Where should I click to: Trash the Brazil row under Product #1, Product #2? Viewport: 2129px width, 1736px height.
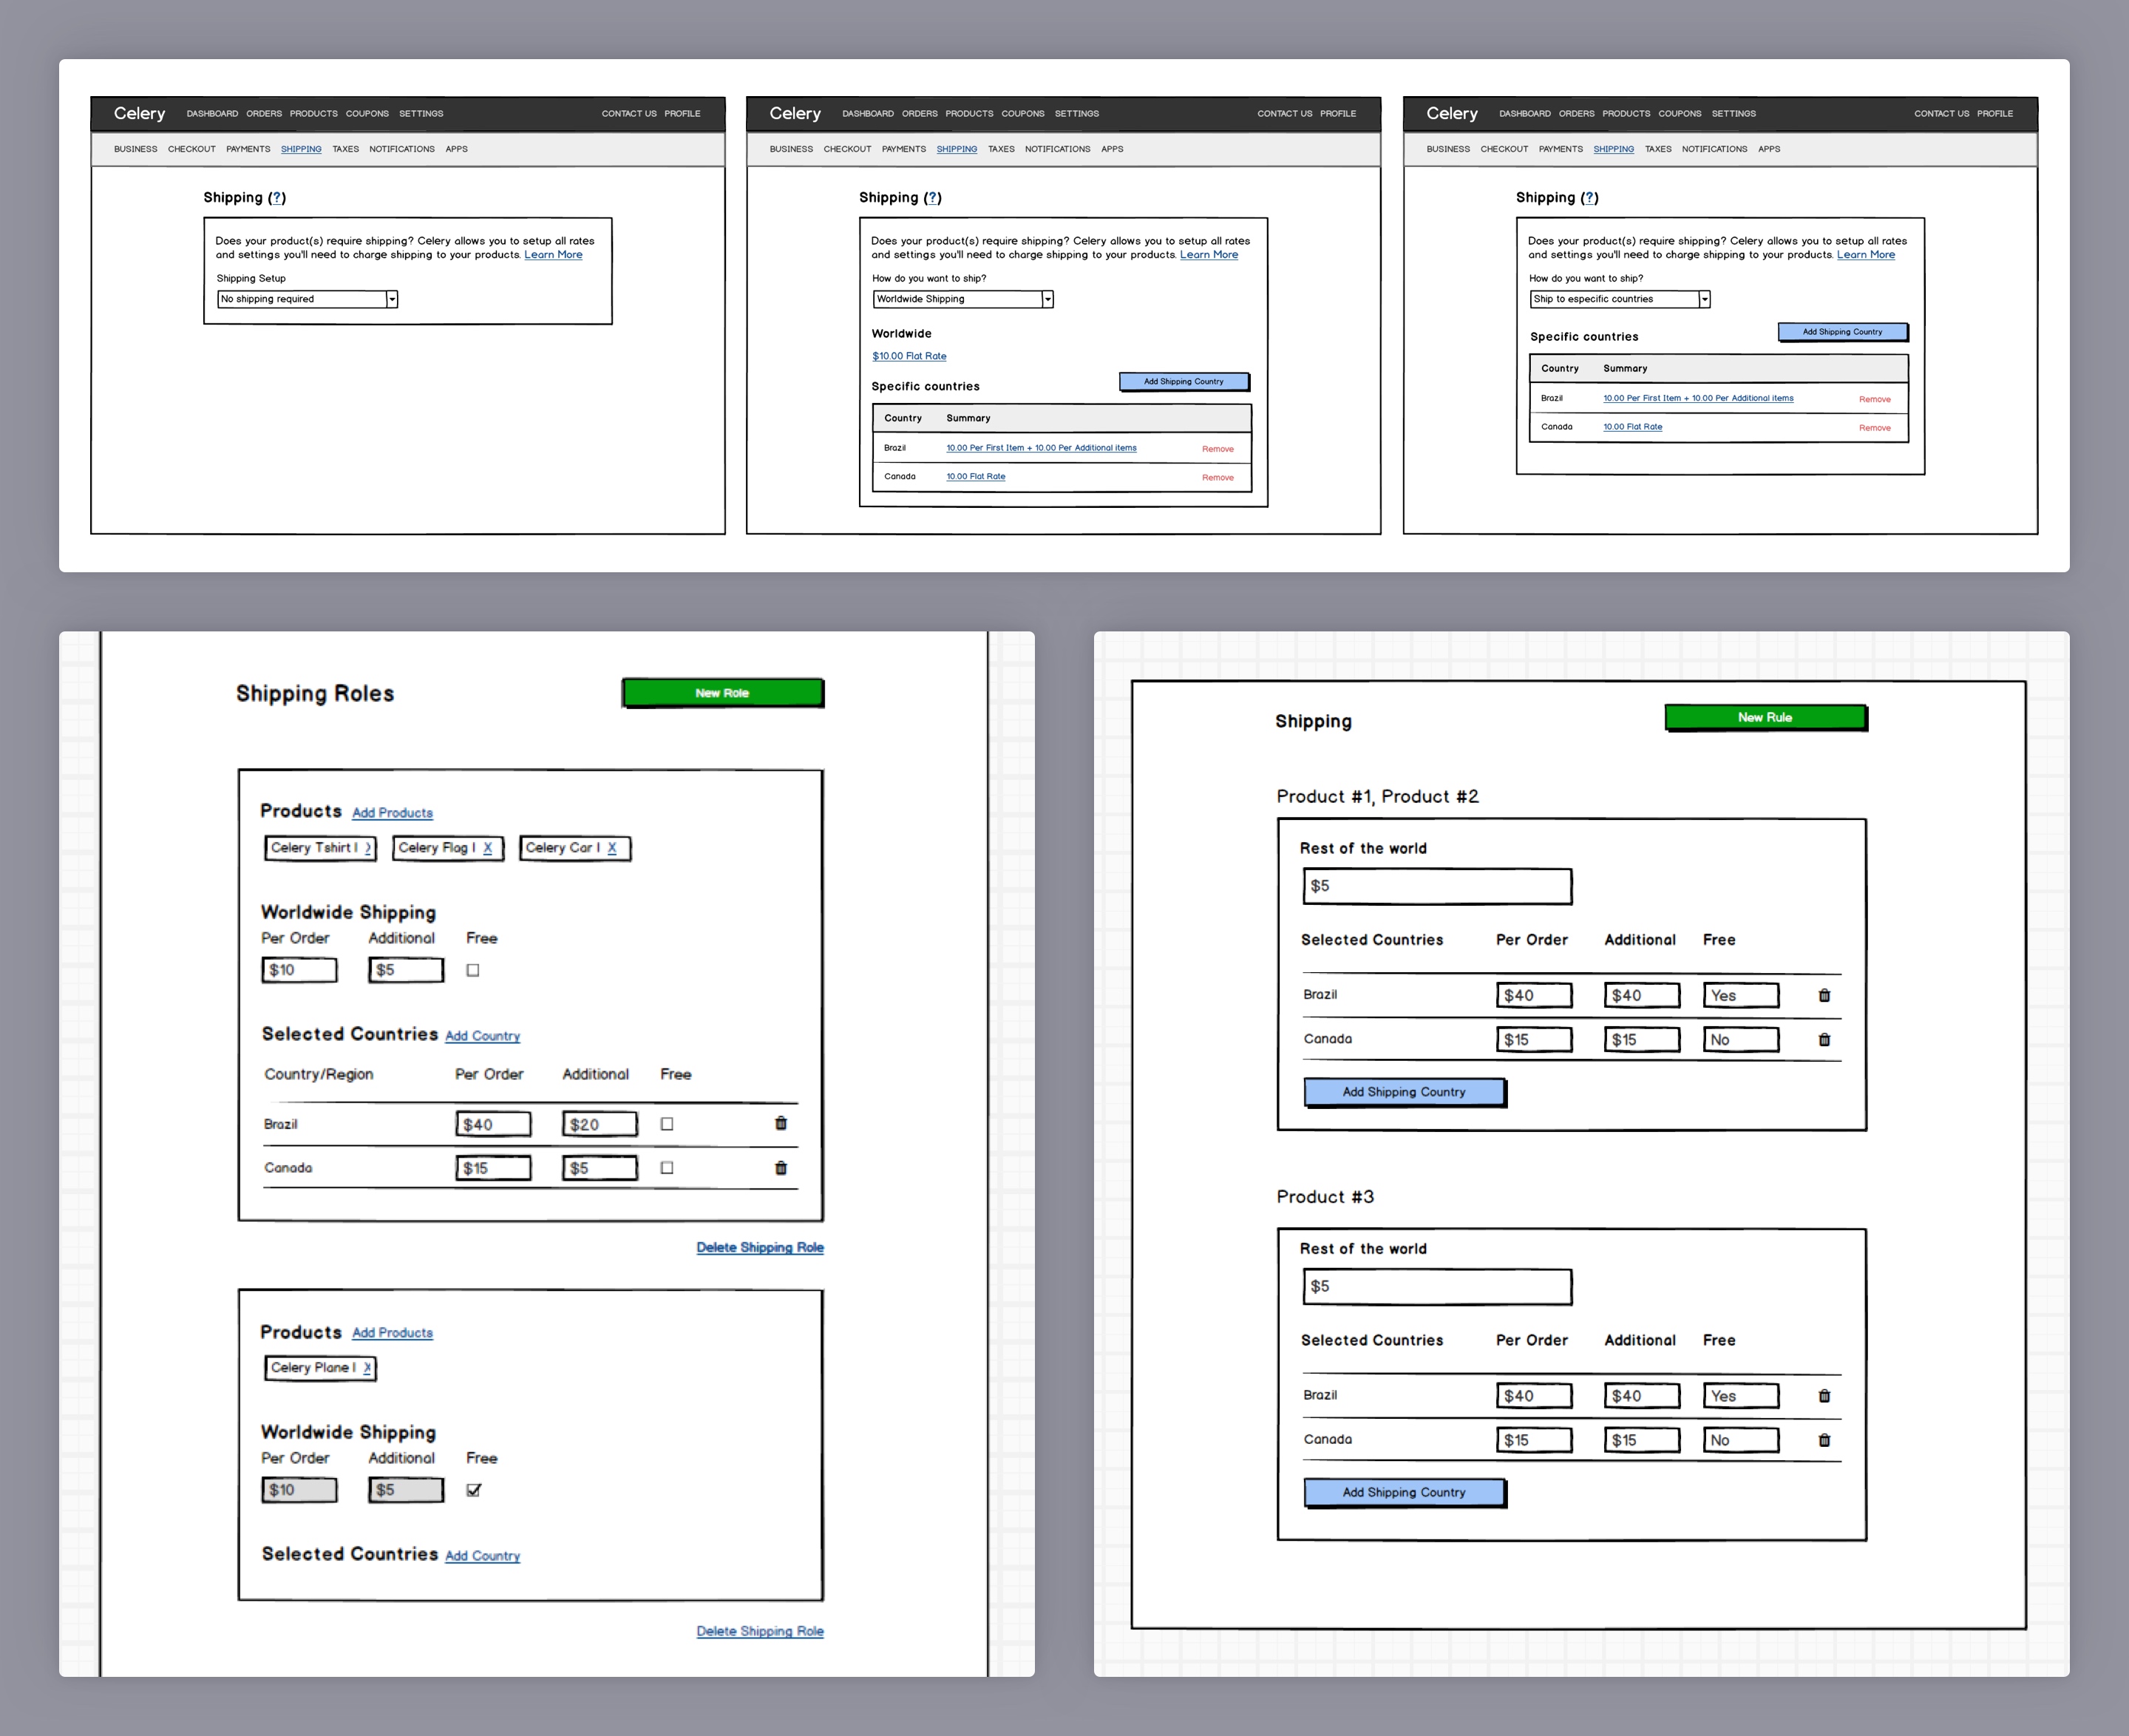(1824, 995)
